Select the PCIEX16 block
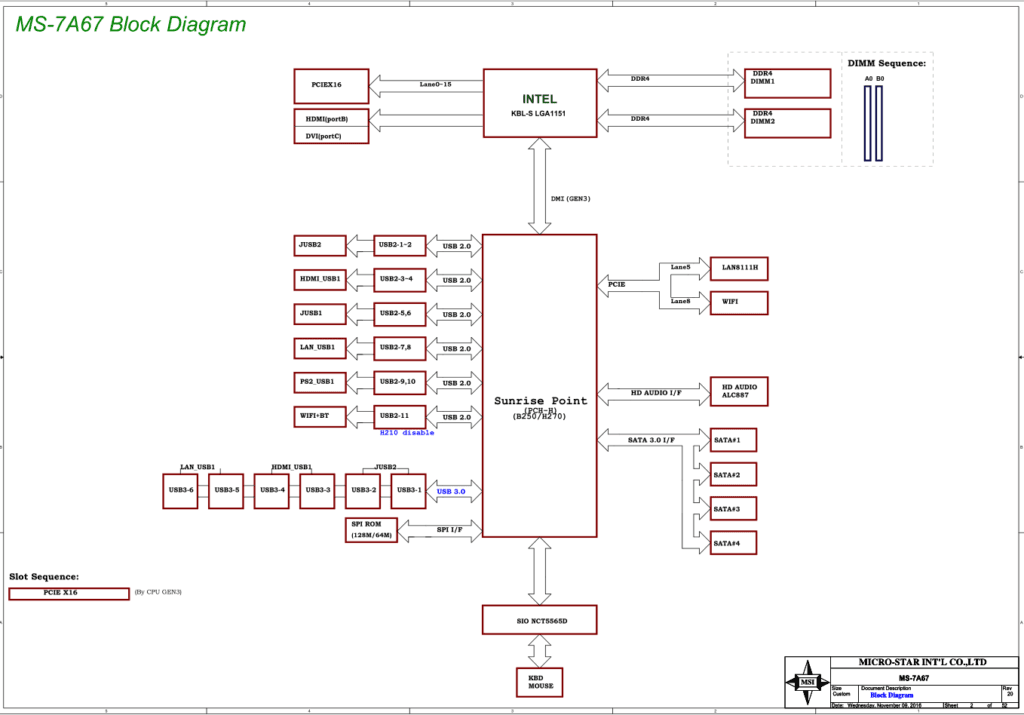The image size is (1024, 715). tap(331, 86)
